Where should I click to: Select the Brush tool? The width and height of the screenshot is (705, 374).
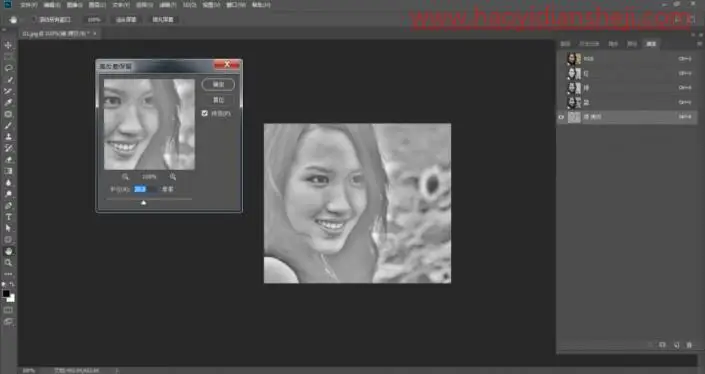pyautogui.click(x=8, y=125)
